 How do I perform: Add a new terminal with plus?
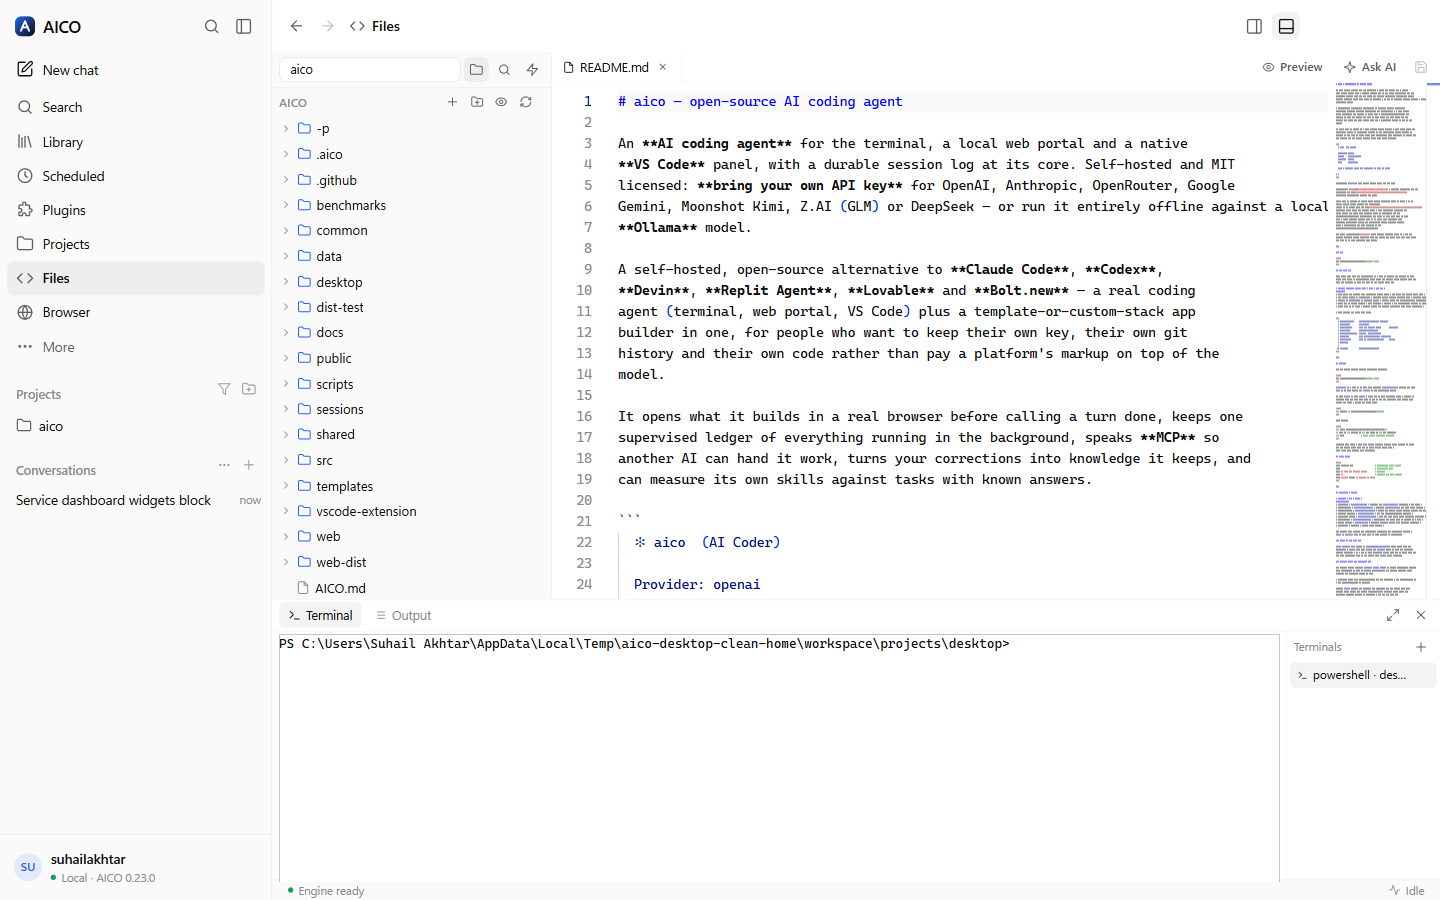coord(1421,647)
